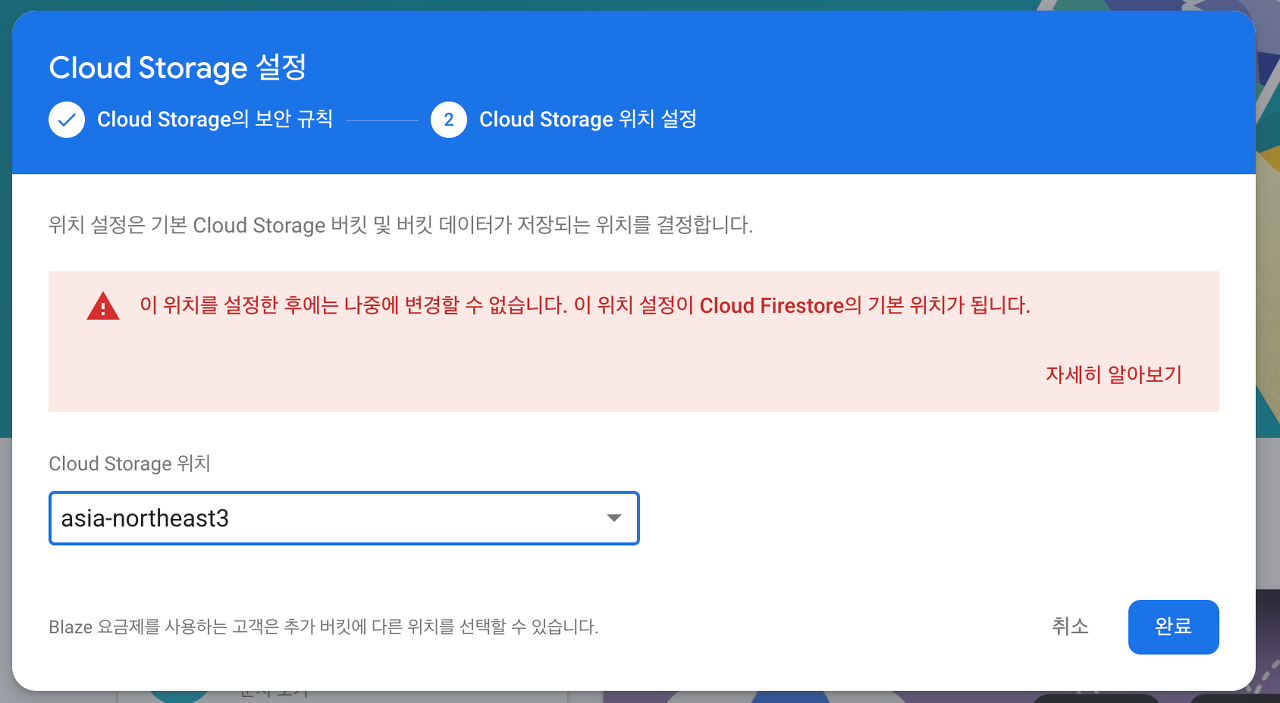The image size is (1280, 703).
Task: Click the 취소 button
Action: [1070, 627]
